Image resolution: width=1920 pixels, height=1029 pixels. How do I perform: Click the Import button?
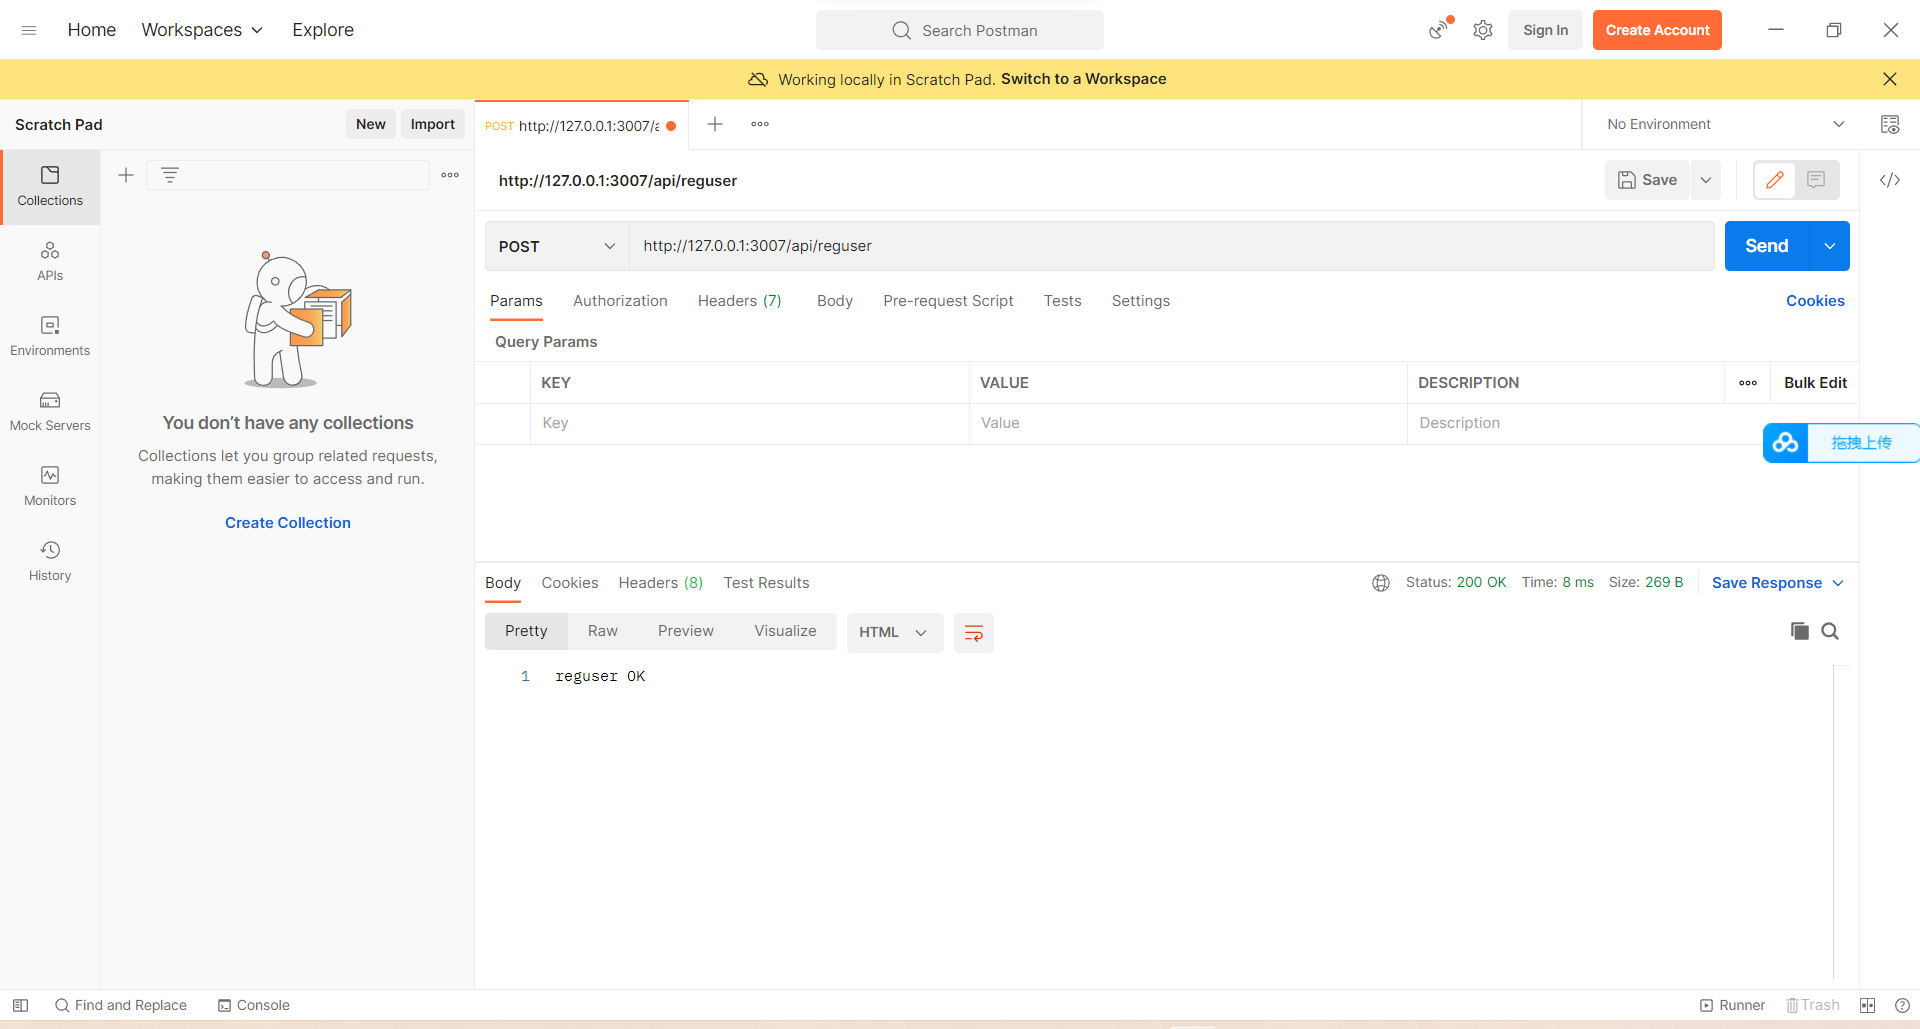tap(433, 124)
